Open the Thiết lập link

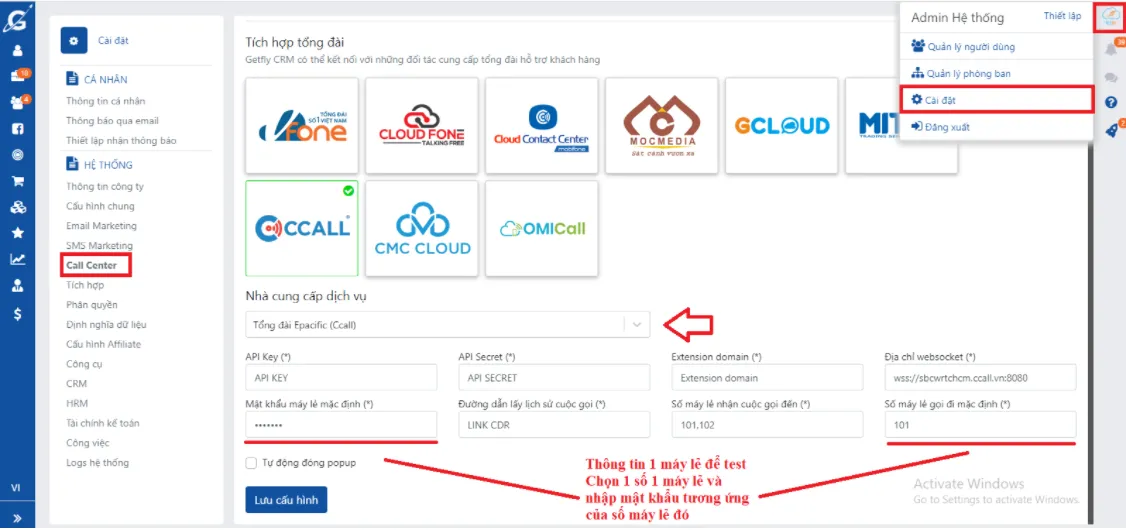[1062, 17]
